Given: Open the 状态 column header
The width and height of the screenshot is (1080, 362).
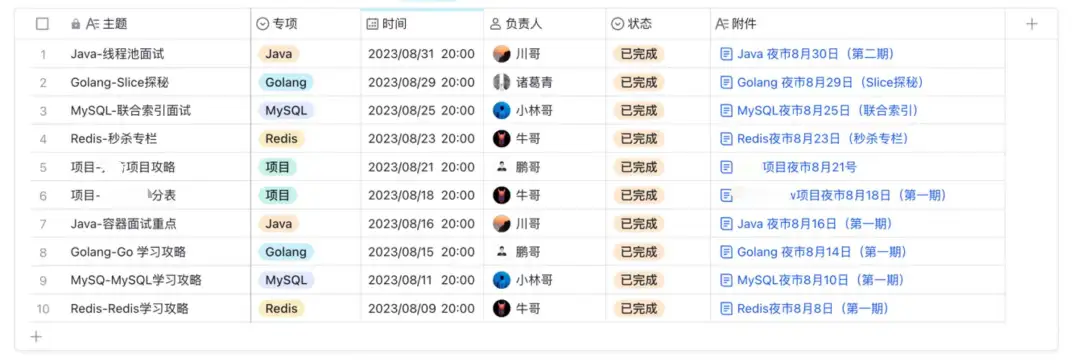Looking at the screenshot, I should [658, 23].
